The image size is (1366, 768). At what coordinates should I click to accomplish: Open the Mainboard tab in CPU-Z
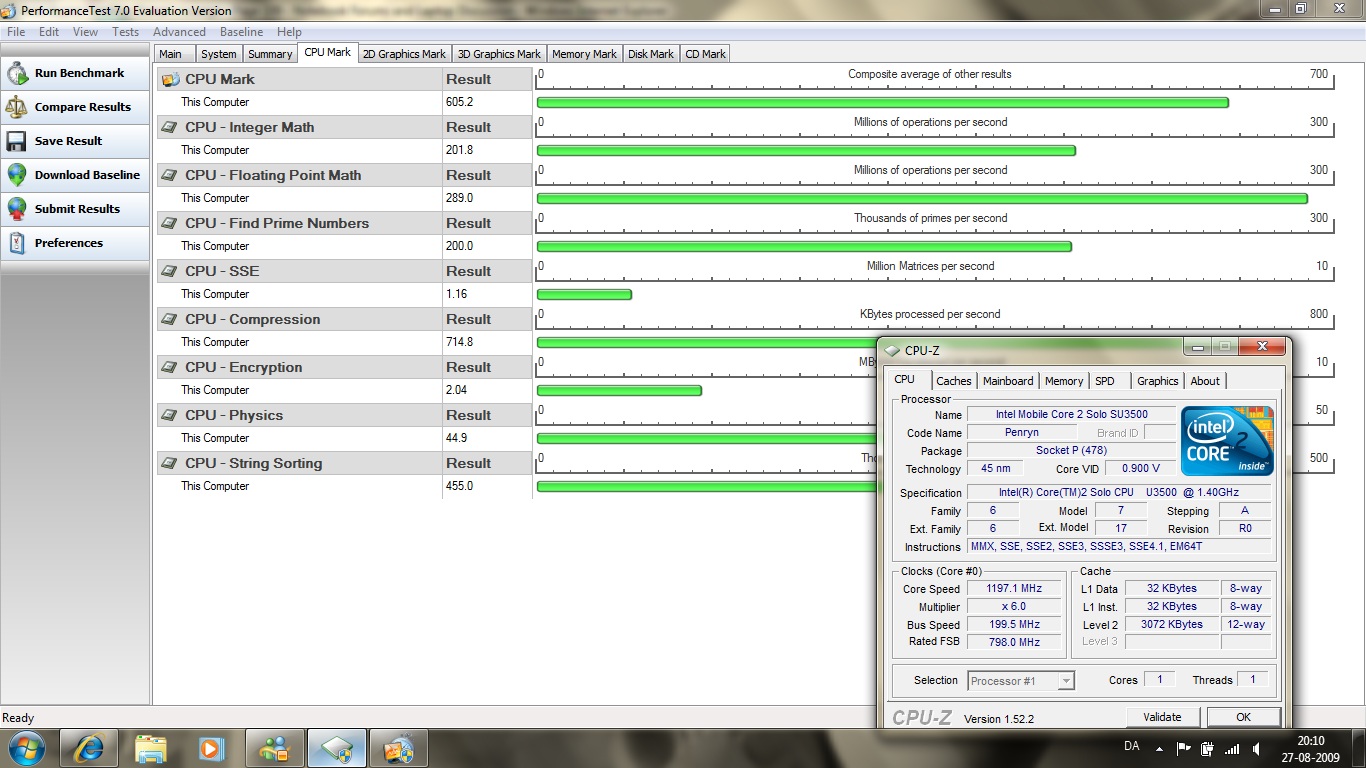tap(1008, 381)
